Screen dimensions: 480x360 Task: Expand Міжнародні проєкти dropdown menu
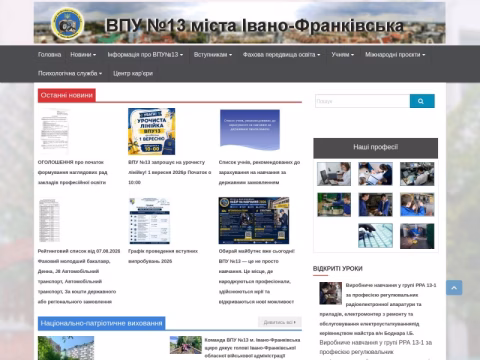click(395, 55)
